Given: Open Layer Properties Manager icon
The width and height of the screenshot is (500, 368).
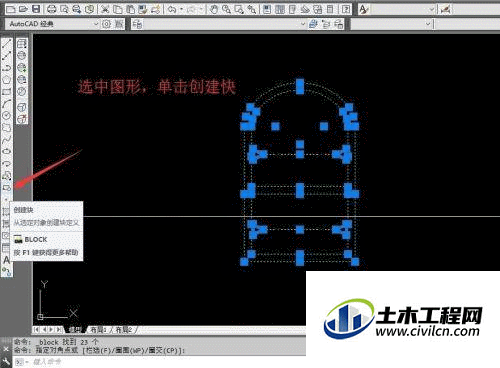Looking at the screenshot, I should pos(137,24).
